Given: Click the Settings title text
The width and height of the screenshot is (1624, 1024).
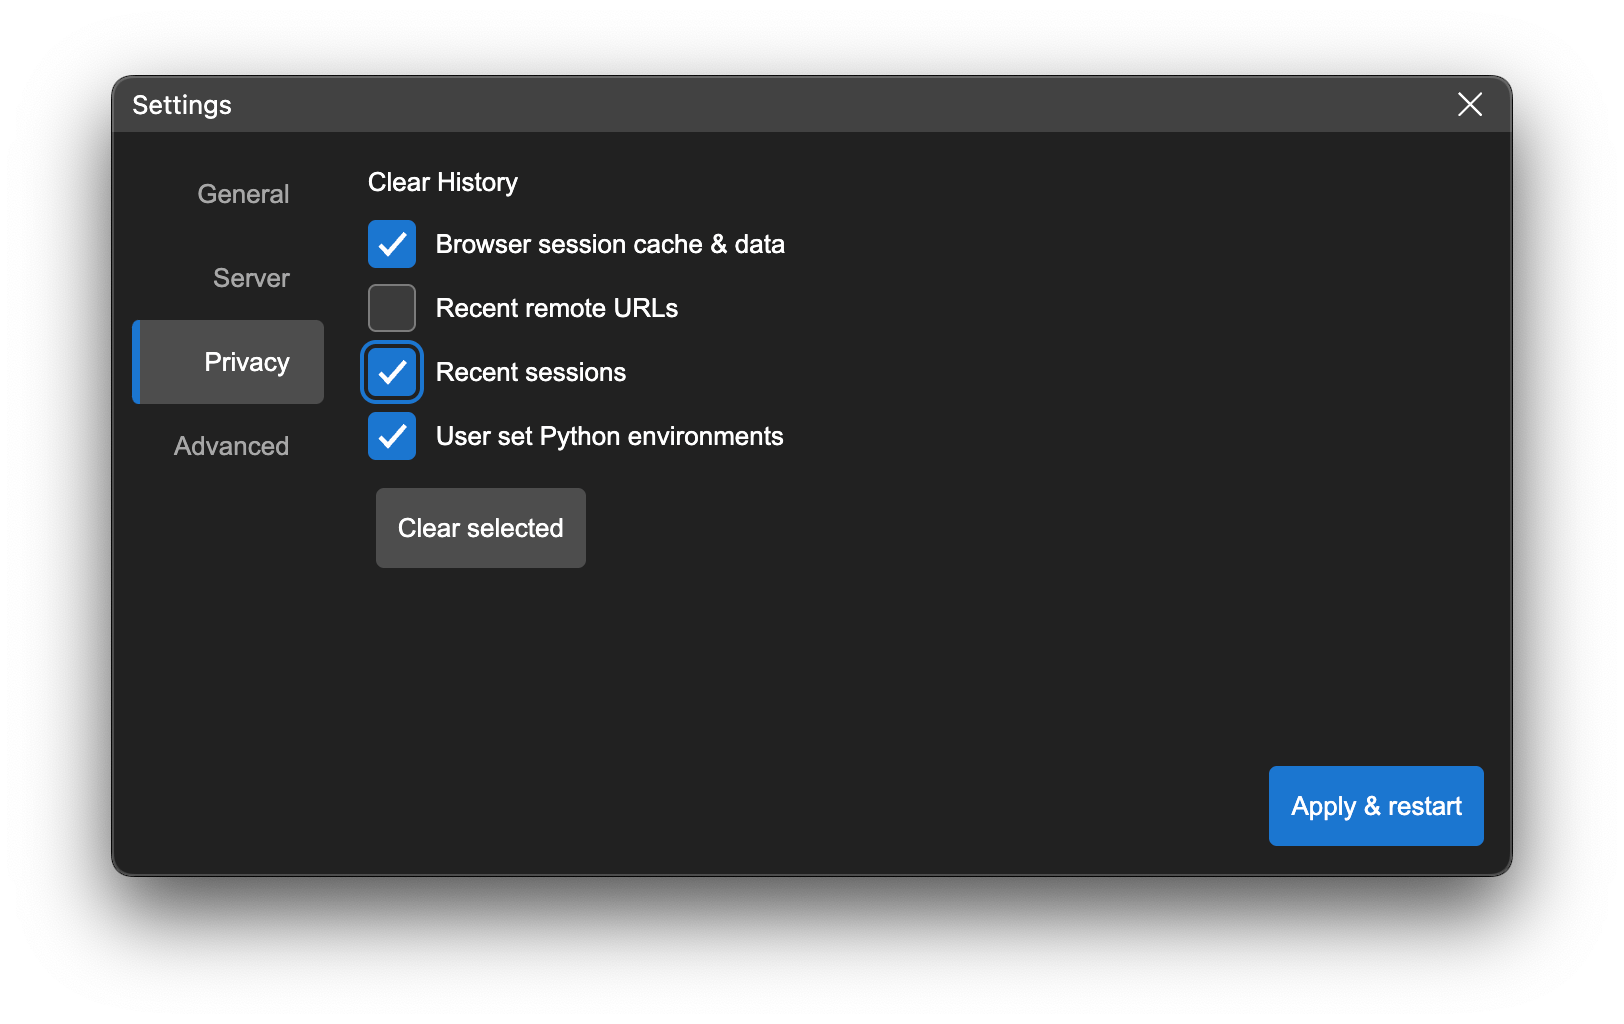Looking at the screenshot, I should point(182,105).
